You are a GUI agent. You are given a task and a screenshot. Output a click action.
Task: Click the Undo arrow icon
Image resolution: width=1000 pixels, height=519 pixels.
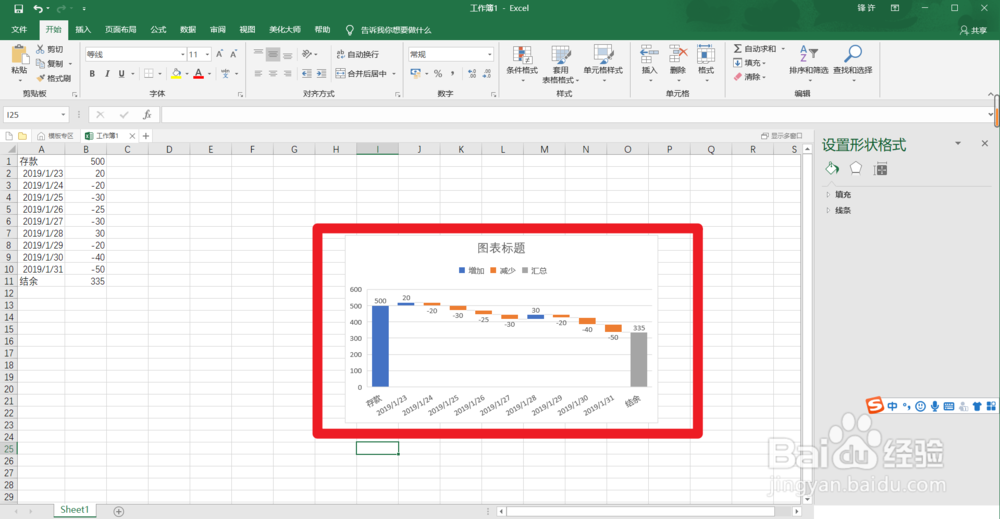click(x=38, y=8)
